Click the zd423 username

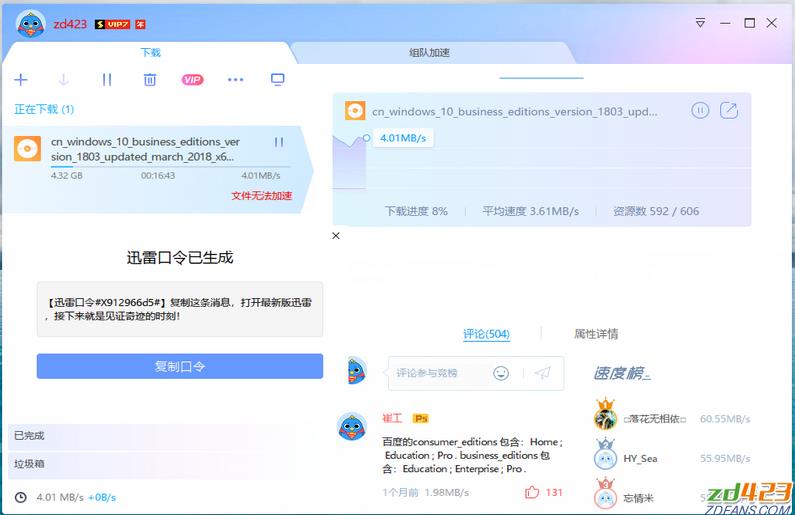point(70,24)
